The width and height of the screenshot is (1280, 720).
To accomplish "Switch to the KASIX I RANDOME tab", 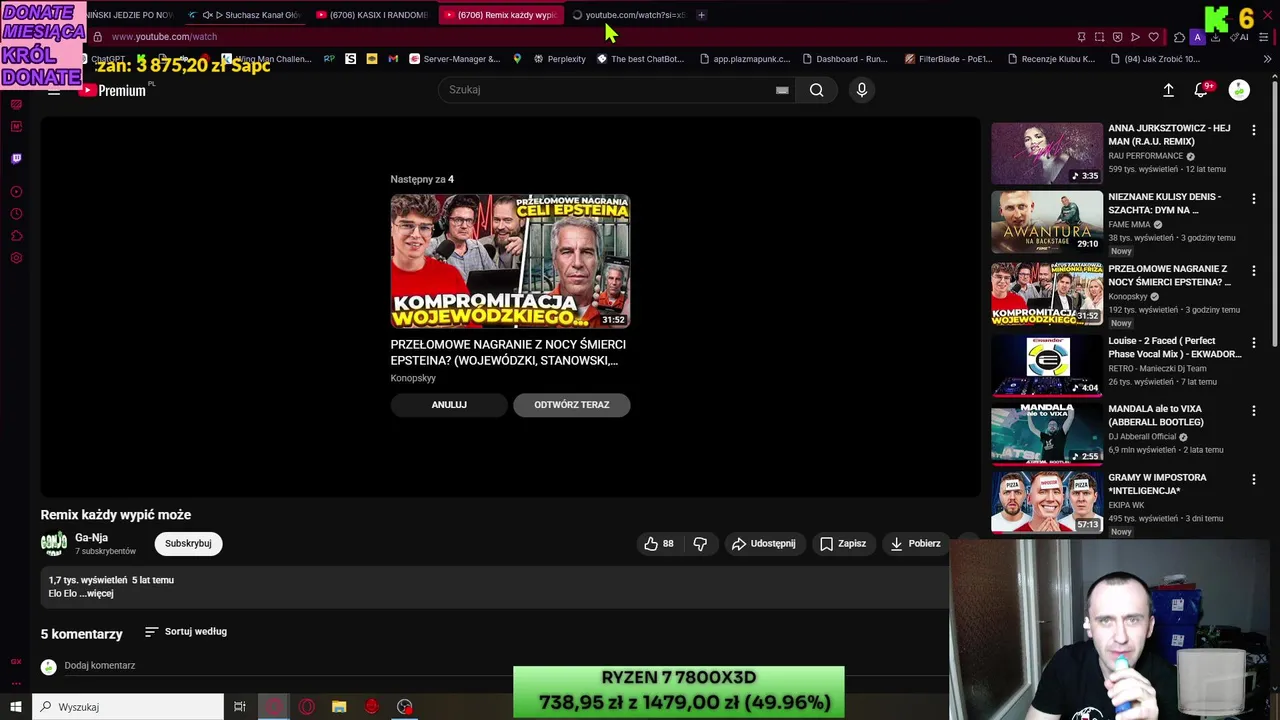I will (x=372, y=15).
